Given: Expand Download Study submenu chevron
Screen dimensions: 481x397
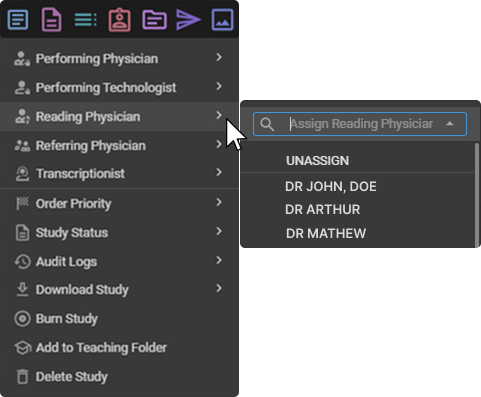Looking at the screenshot, I should point(219,288).
